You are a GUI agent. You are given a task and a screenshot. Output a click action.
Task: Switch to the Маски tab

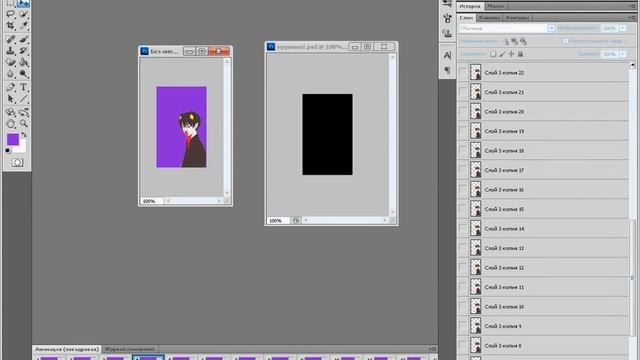coord(496,6)
